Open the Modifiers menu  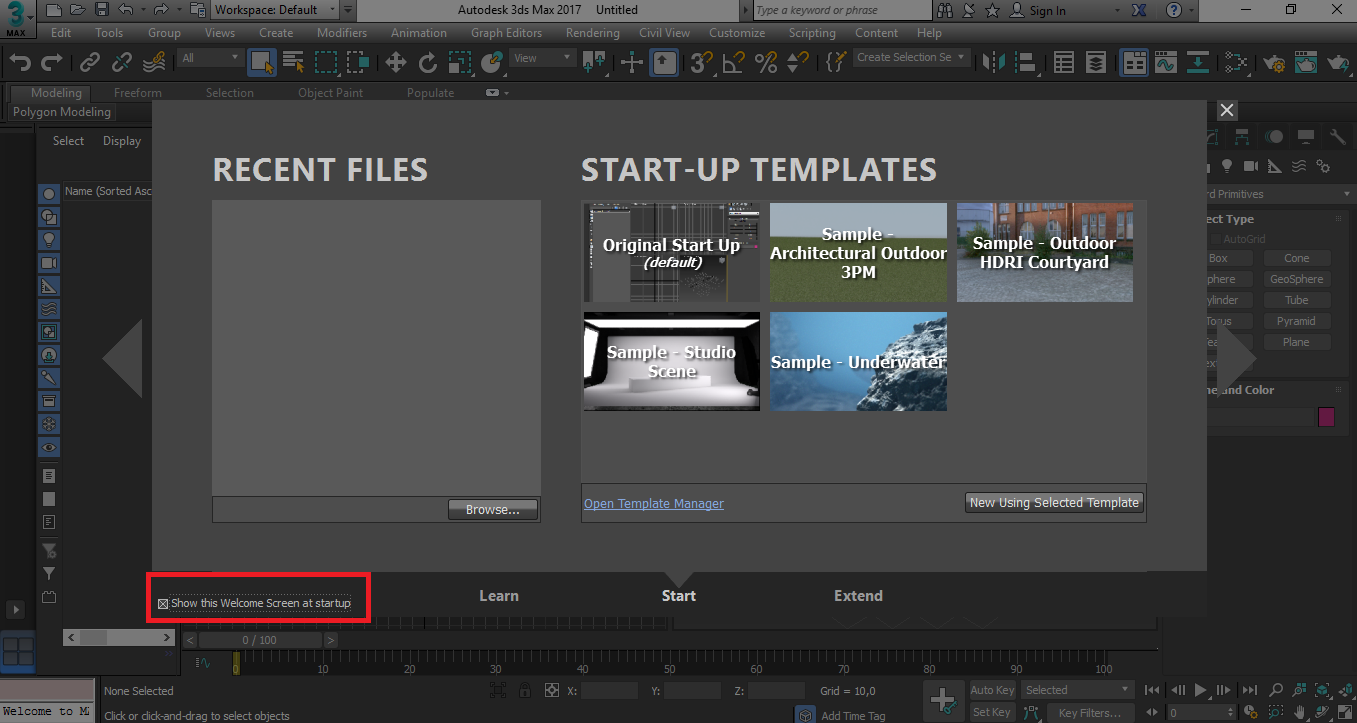click(x=342, y=33)
